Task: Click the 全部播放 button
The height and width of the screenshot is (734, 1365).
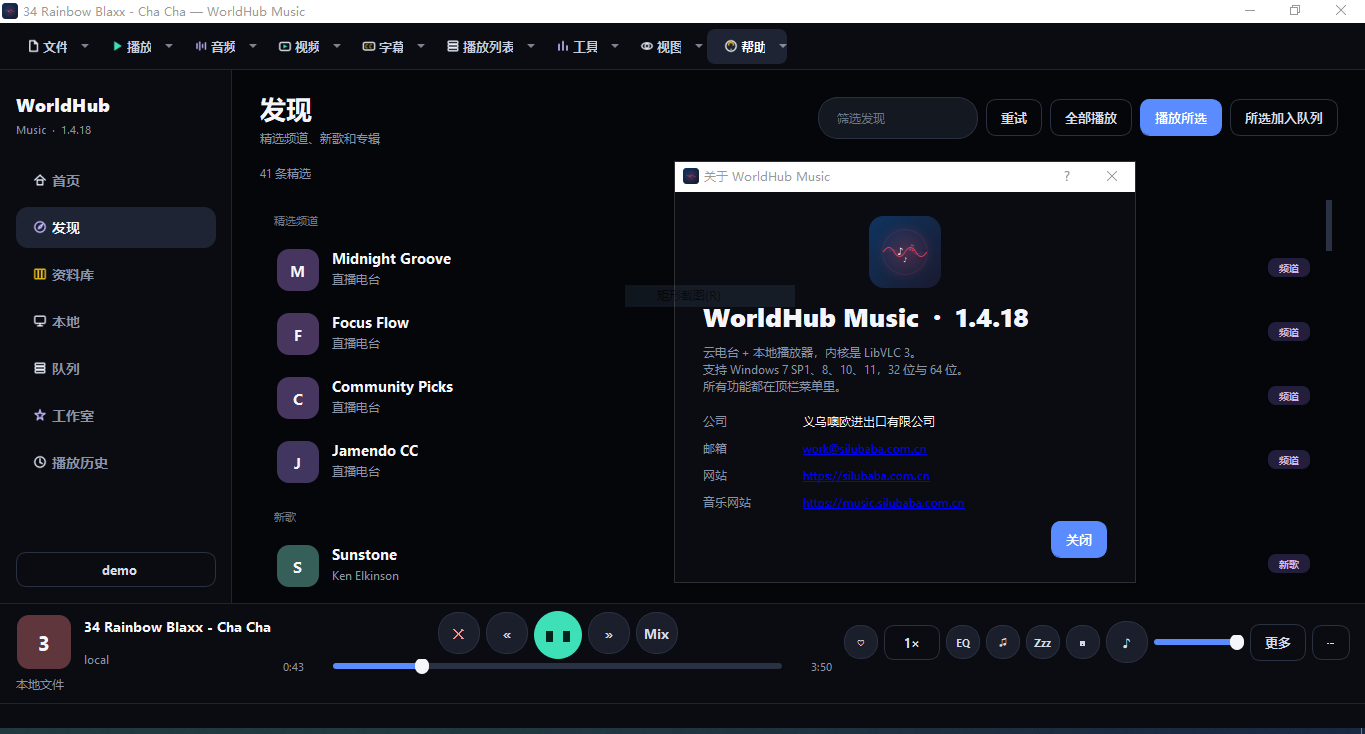Action: 1091,118
